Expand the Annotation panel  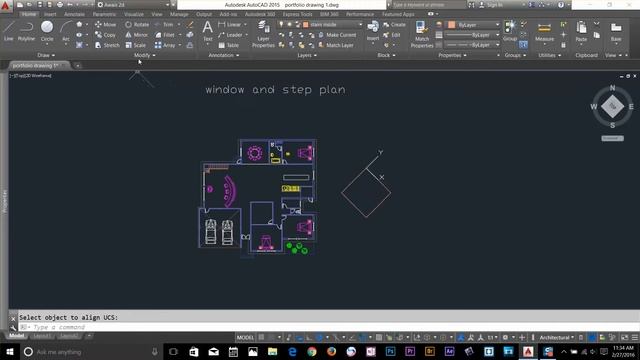coord(224,55)
